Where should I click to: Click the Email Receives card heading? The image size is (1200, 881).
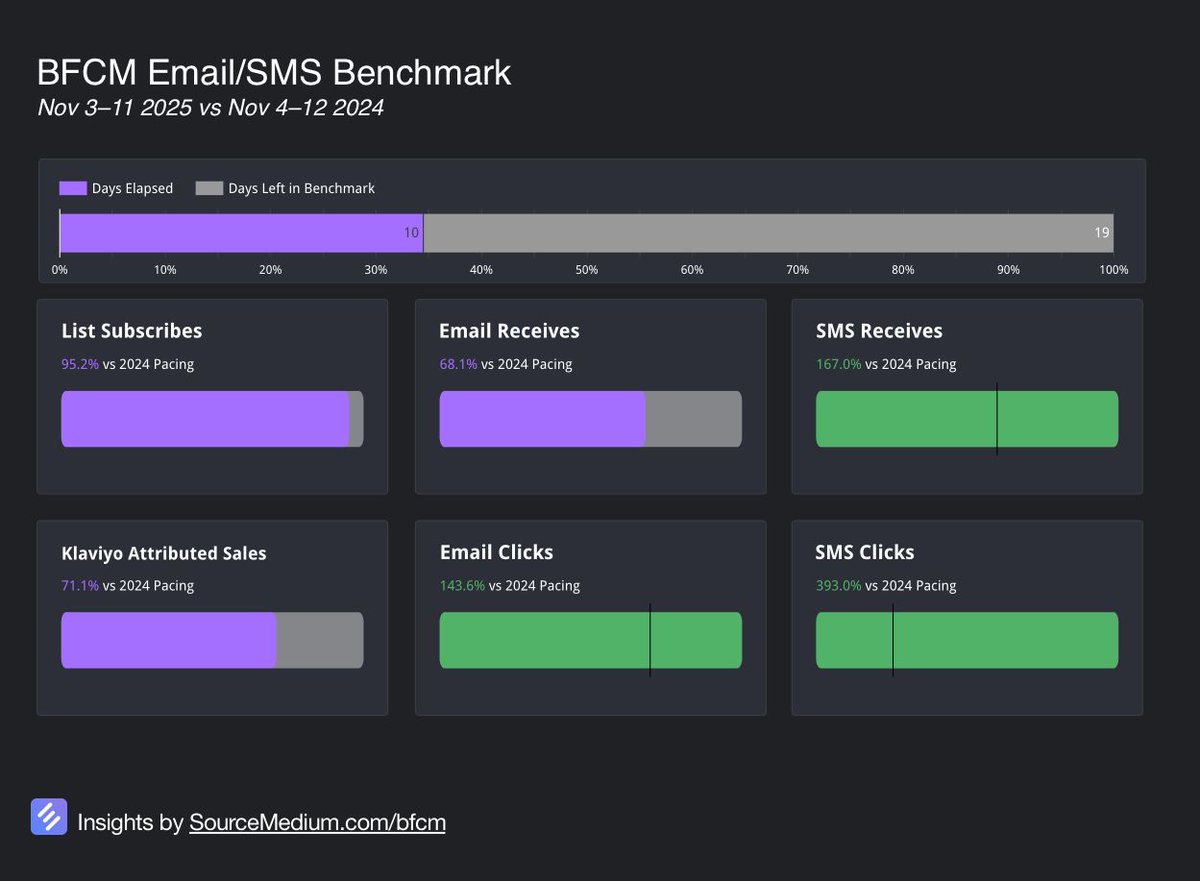[509, 331]
